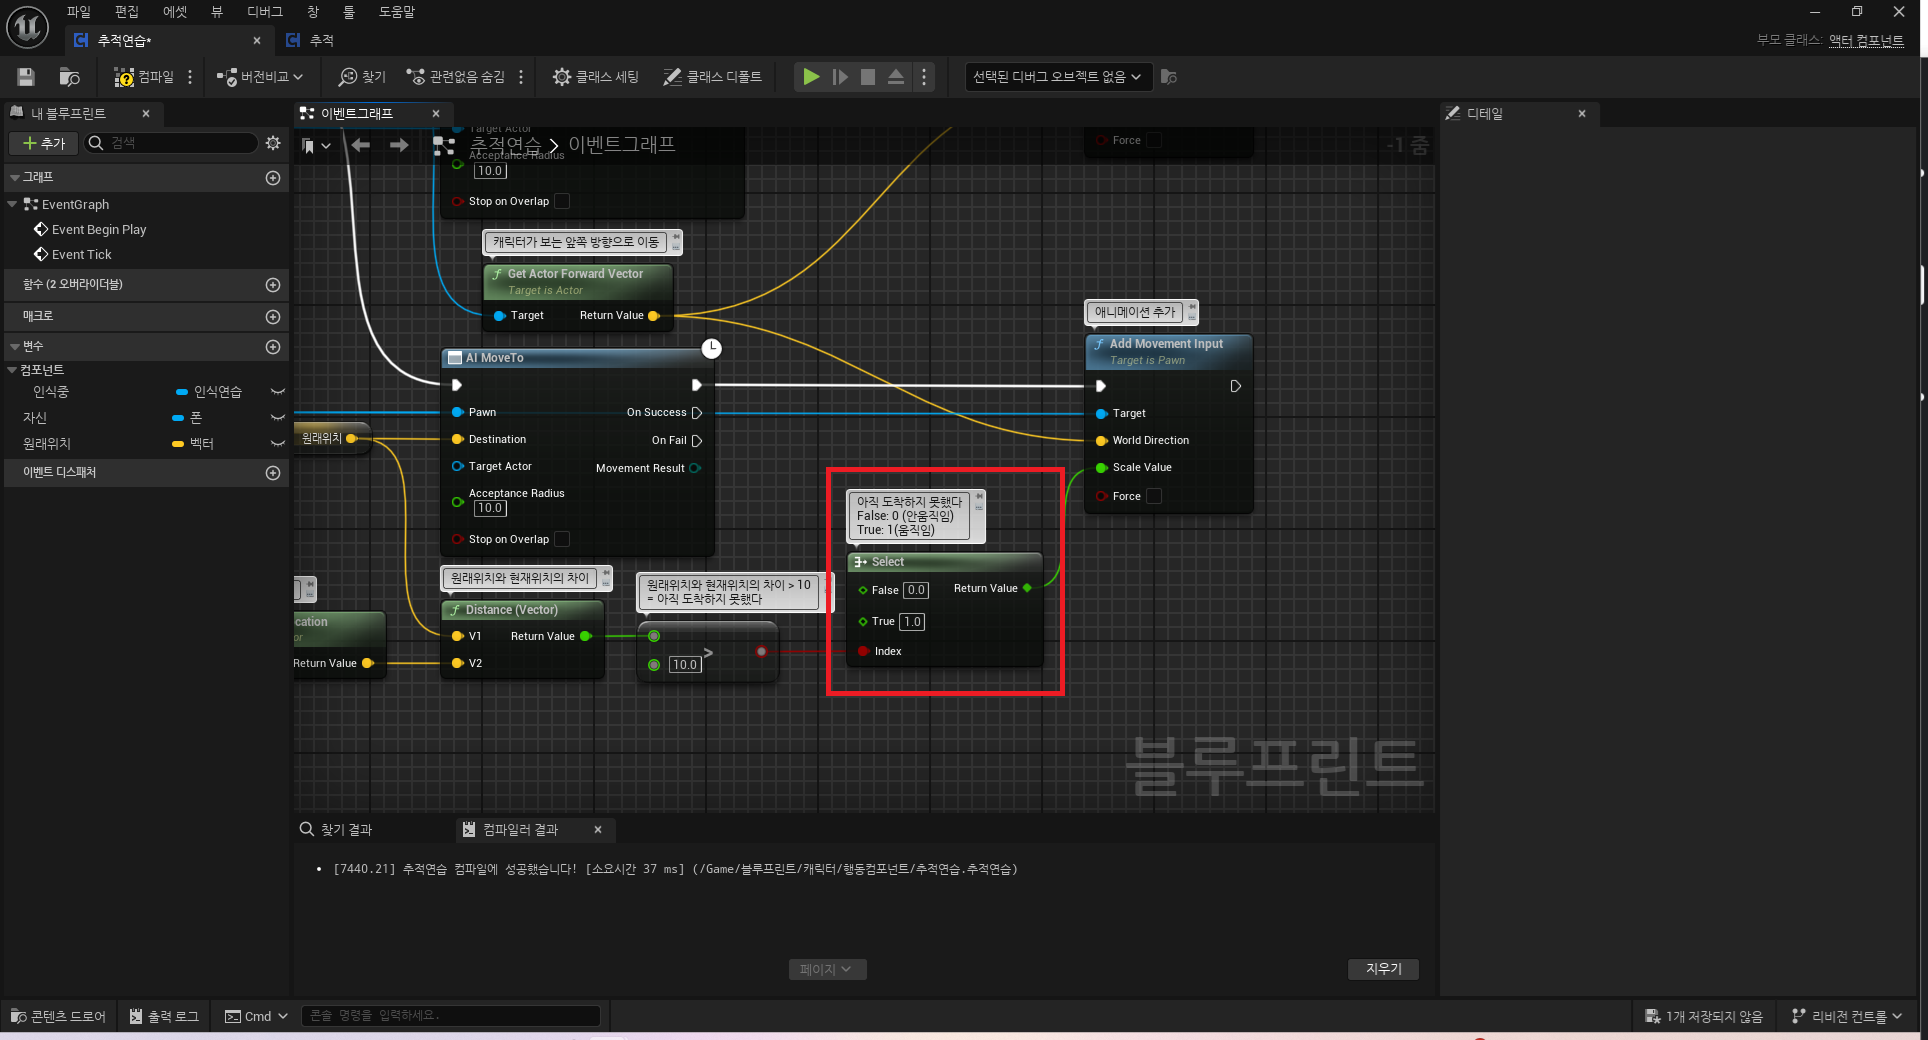Close the 추적연습 asset tab
1928x1040 pixels.
click(257, 41)
